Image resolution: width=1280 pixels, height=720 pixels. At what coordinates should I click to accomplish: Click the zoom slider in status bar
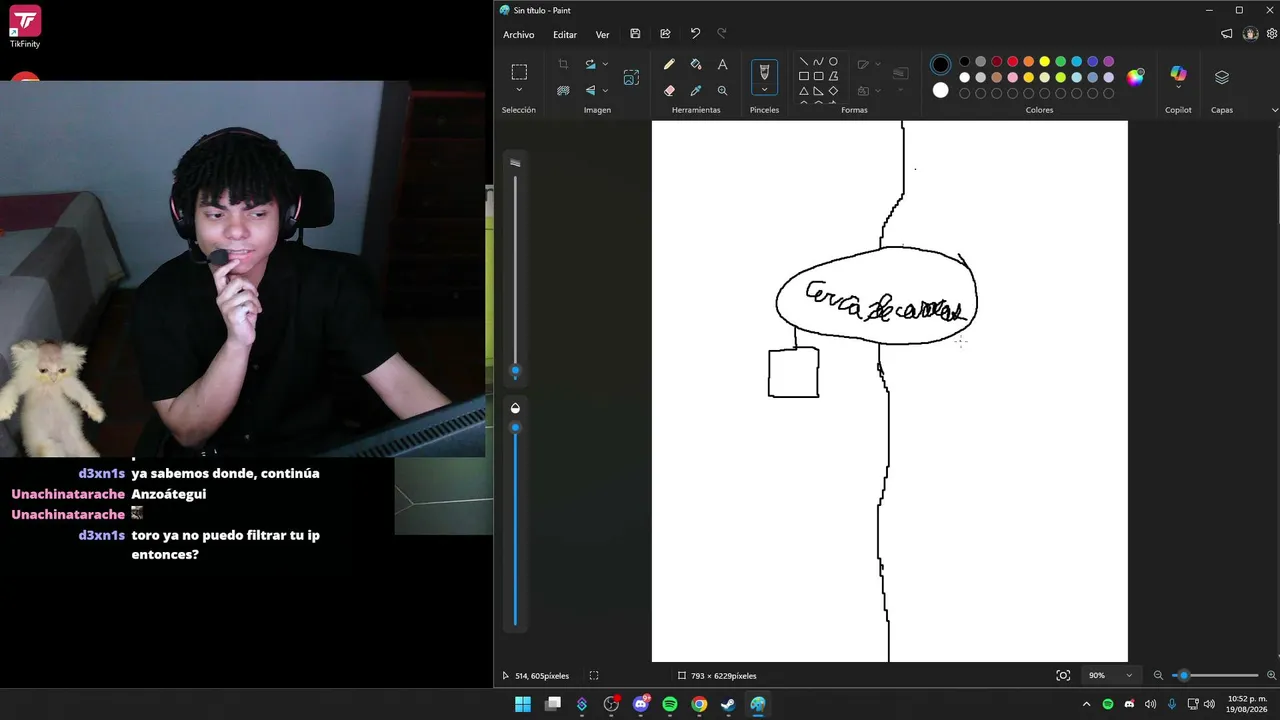[x=1215, y=675]
